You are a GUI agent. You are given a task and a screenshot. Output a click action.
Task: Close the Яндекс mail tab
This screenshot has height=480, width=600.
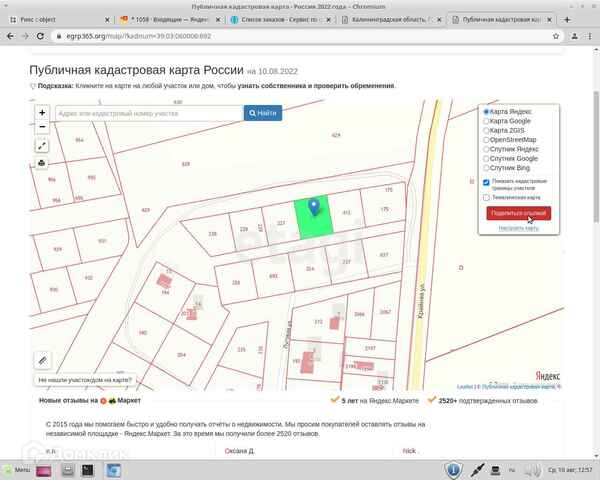pos(218,20)
